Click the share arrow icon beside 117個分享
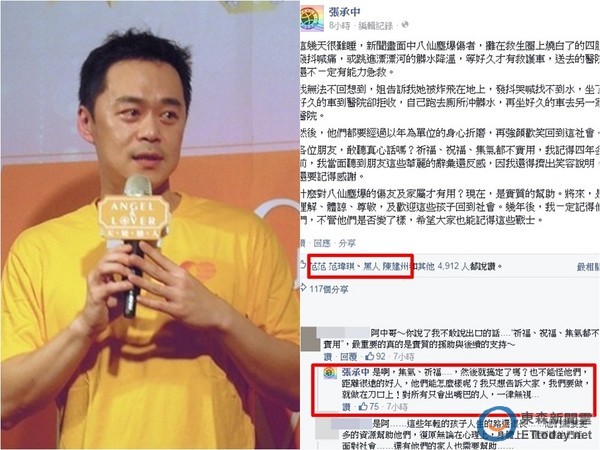Image resolution: width=600 pixels, height=450 pixels. [x=303, y=287]
